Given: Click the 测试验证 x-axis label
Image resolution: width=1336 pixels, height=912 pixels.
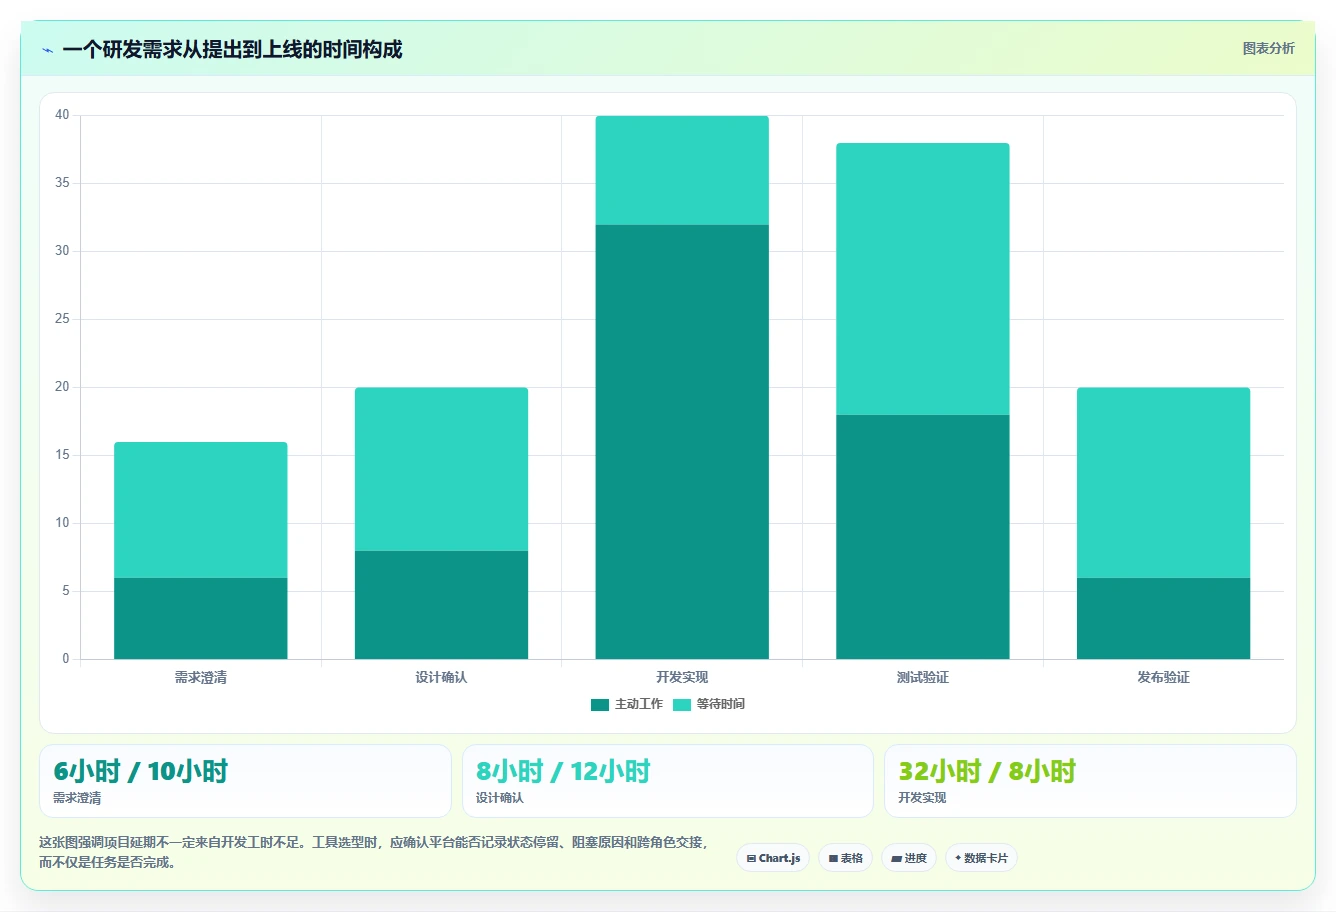Looking at the screenshot, I should coord(923,677).
